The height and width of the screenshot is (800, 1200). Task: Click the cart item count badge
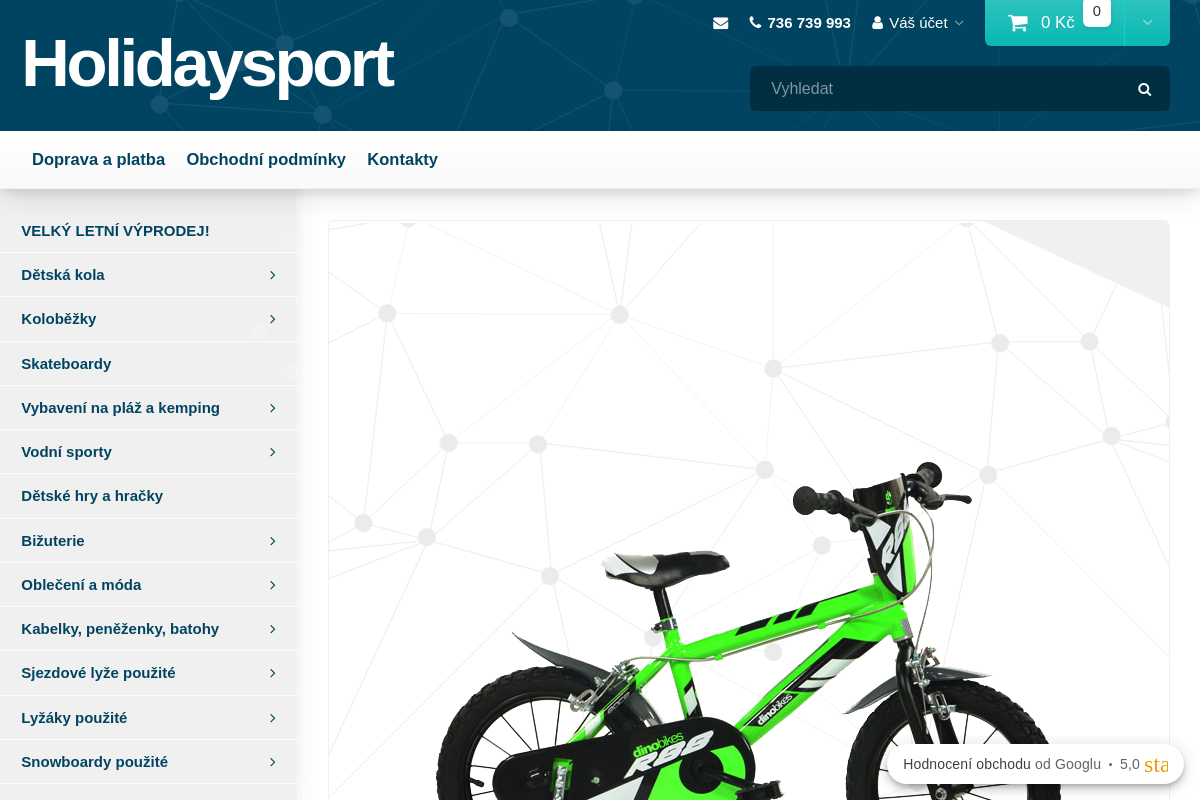point(1097,12)
